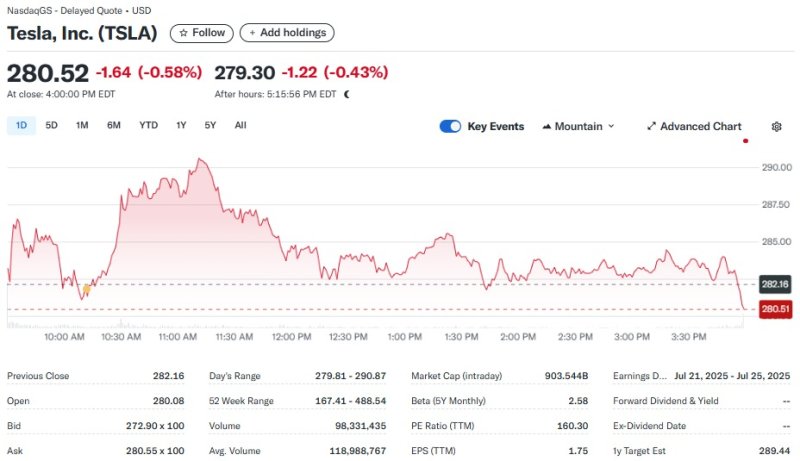The image size is (800, 461).
Task: Click the Ex-Dividend Date label
Action: [649, 426]
